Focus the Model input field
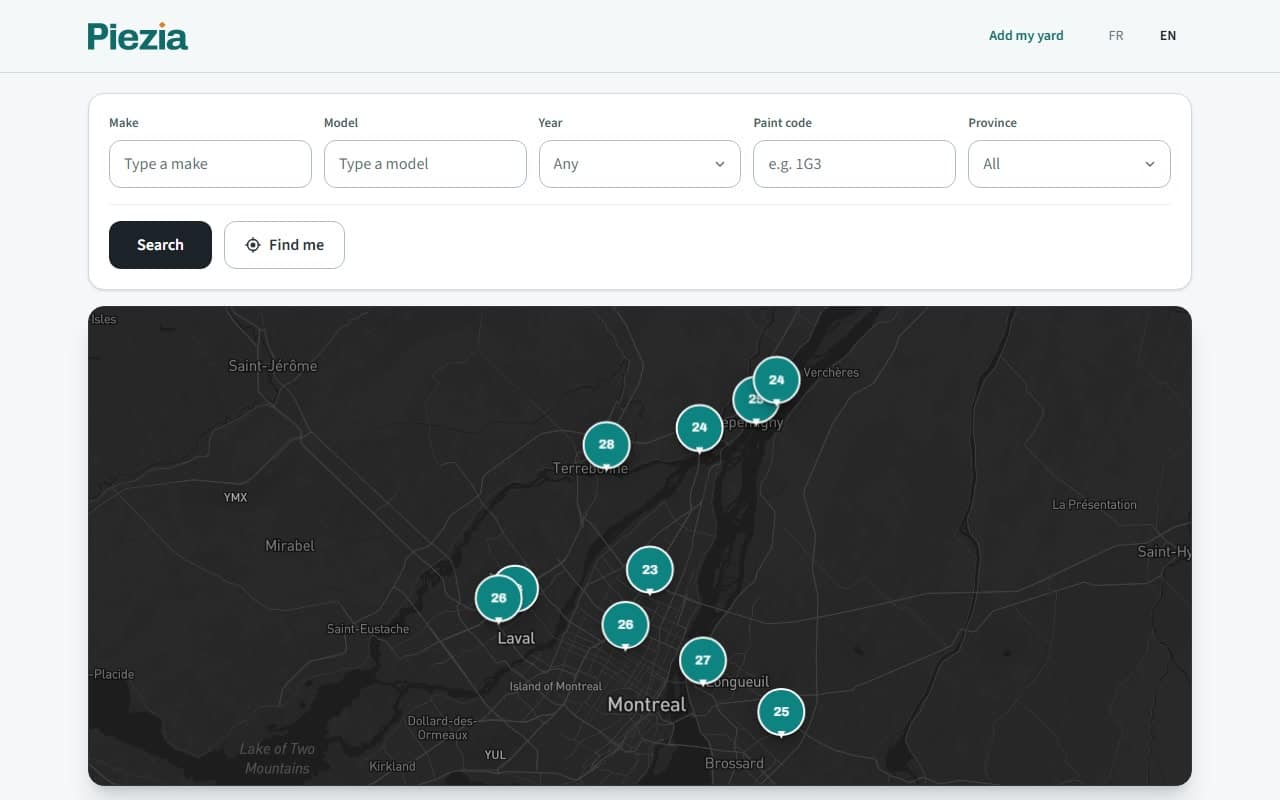 click(x=425, y=164)
